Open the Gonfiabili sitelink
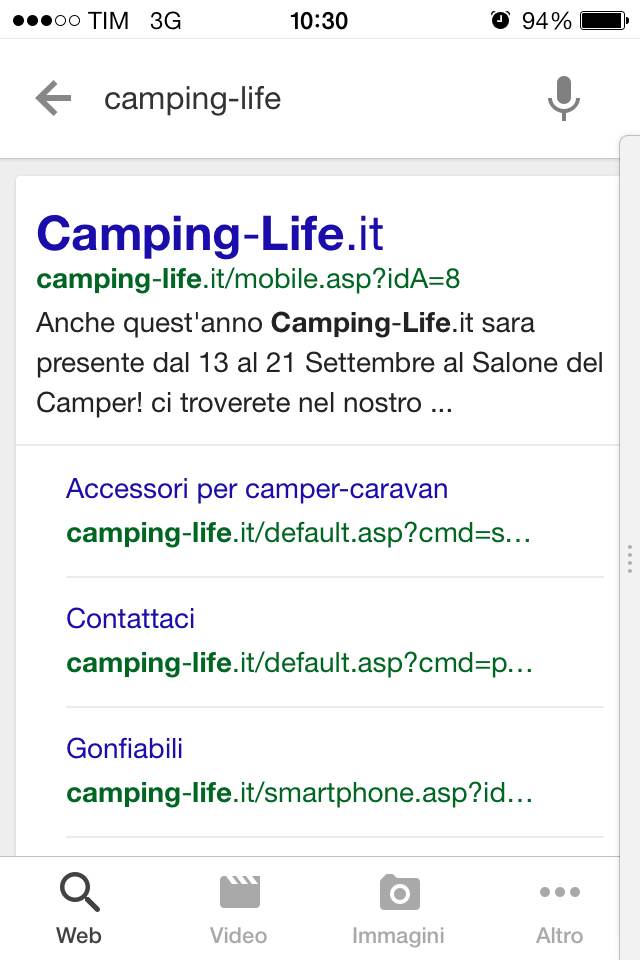 pos(124,748)
